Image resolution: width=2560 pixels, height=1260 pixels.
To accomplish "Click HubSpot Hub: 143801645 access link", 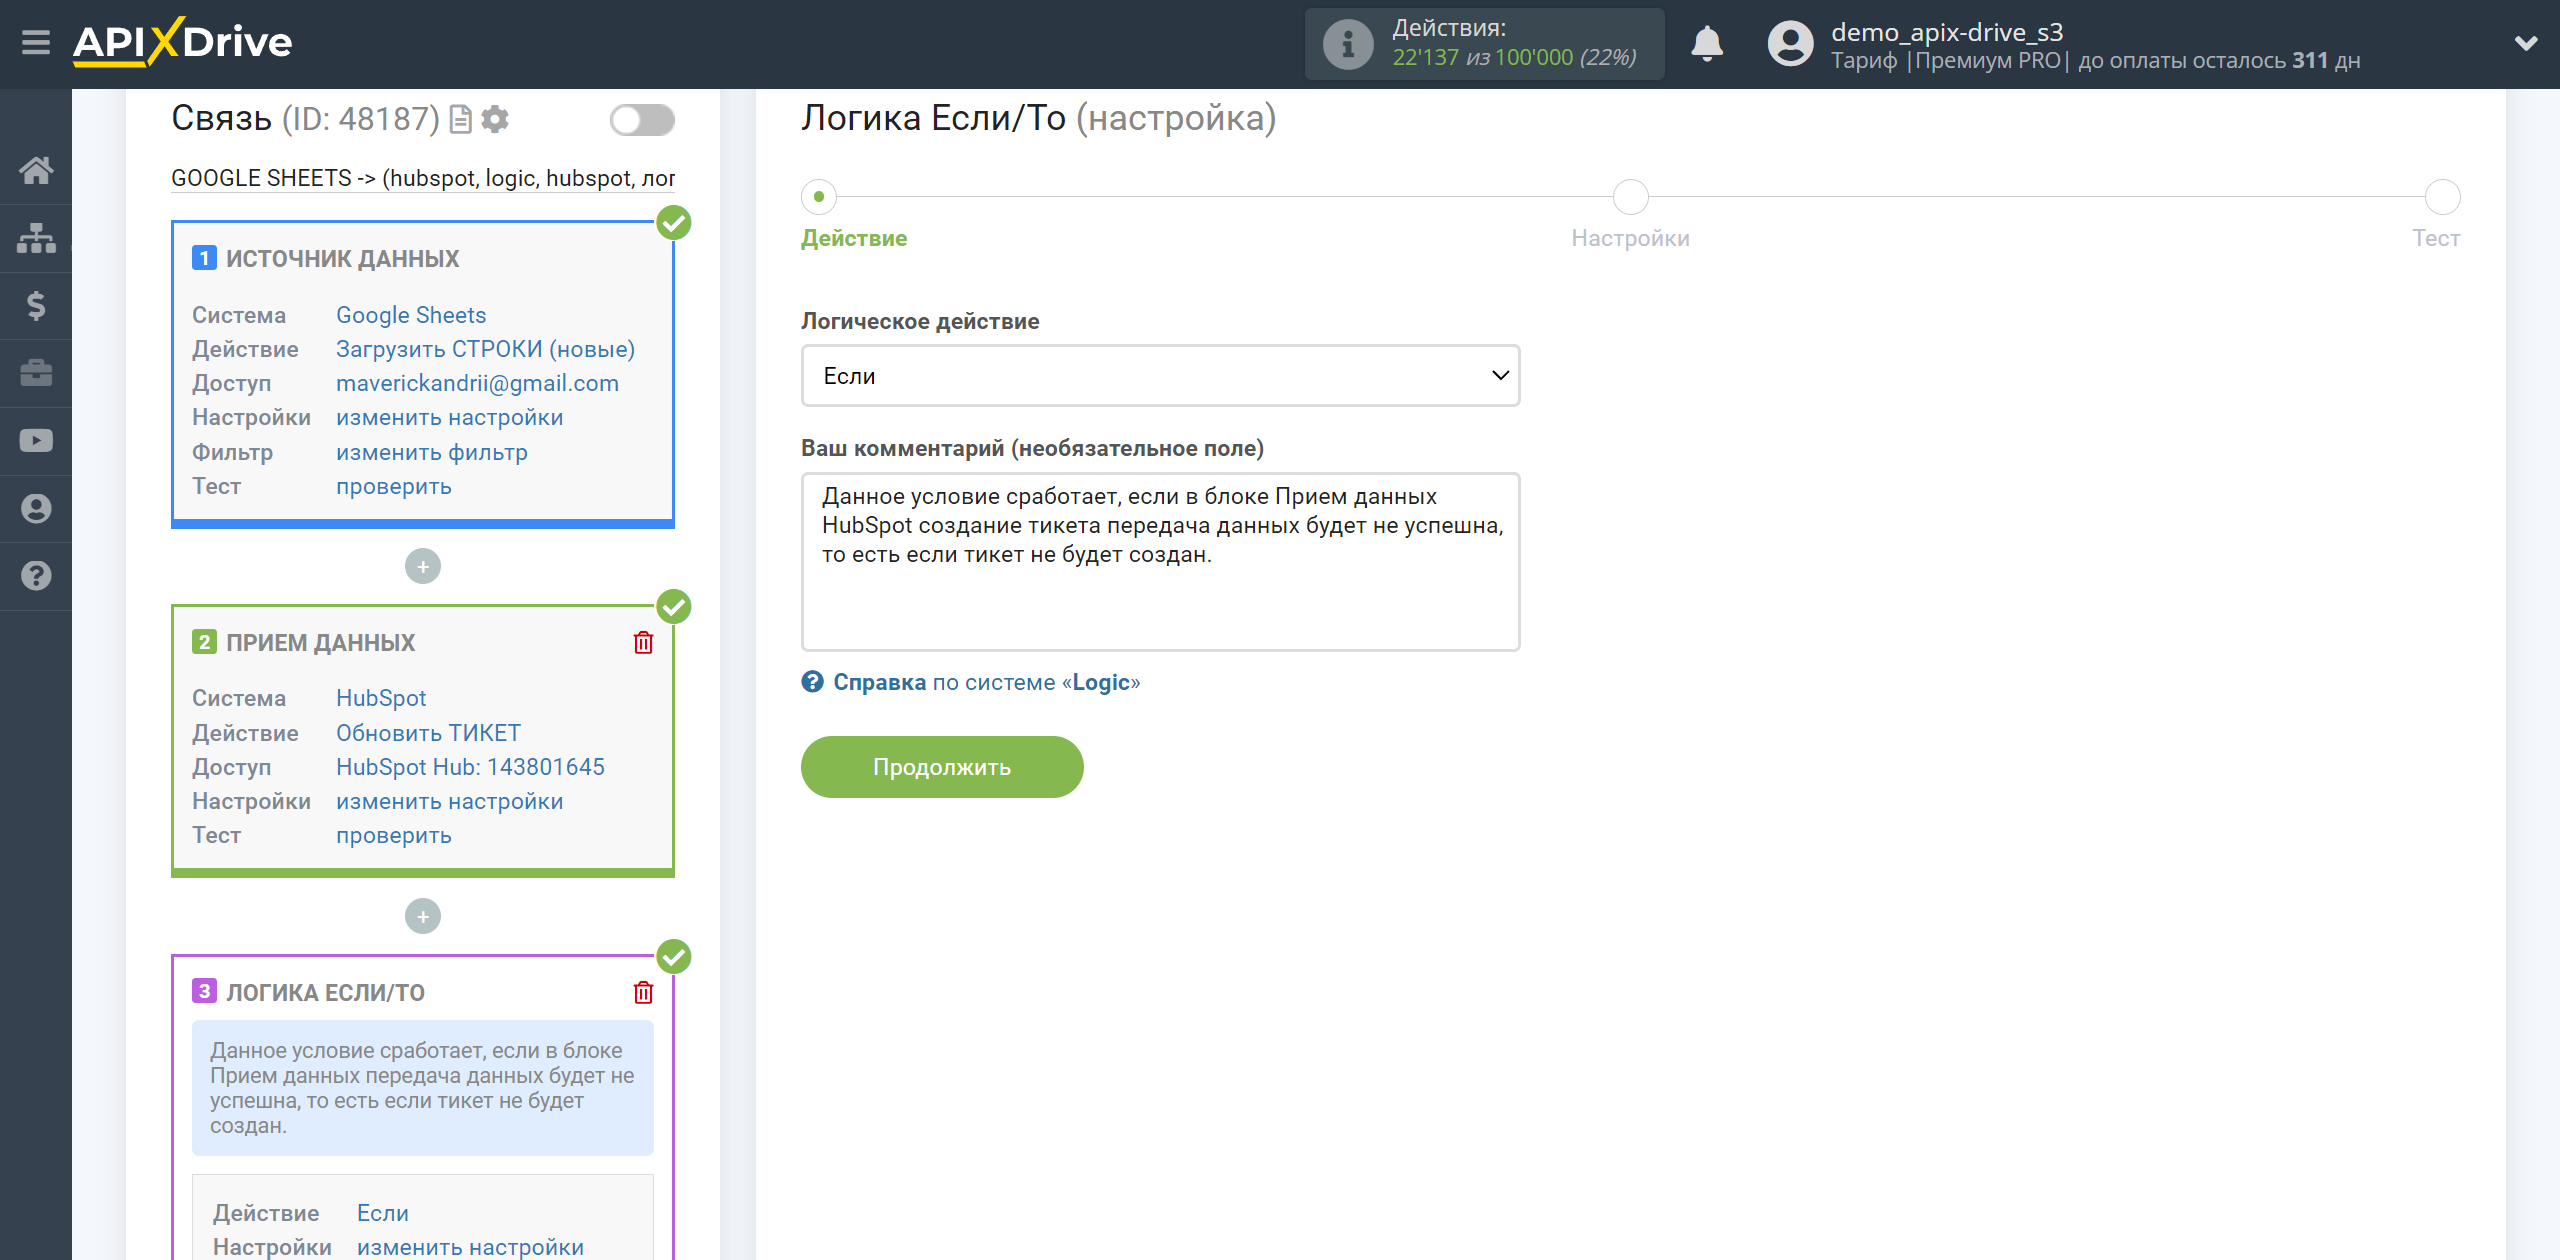I will point(470,767).
